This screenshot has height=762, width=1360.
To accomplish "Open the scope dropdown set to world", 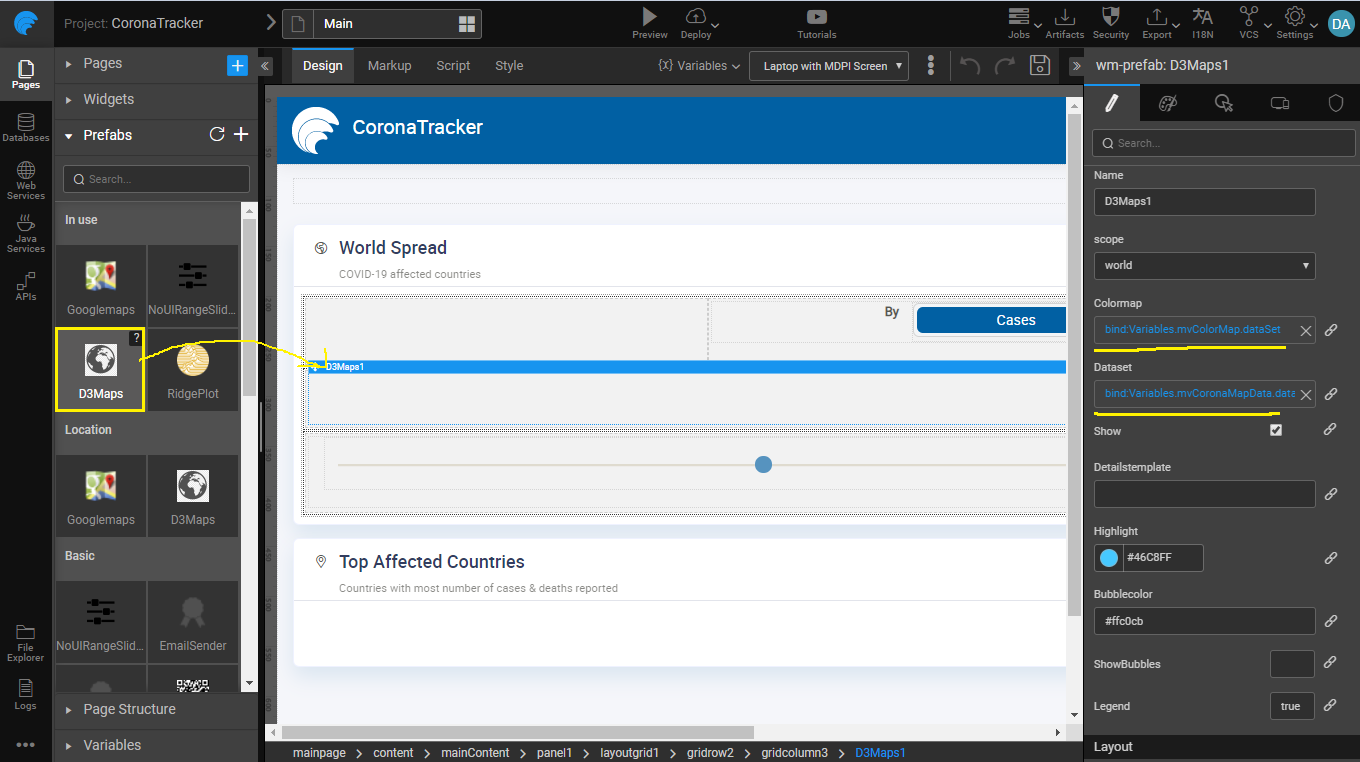I will (1204, 265).
